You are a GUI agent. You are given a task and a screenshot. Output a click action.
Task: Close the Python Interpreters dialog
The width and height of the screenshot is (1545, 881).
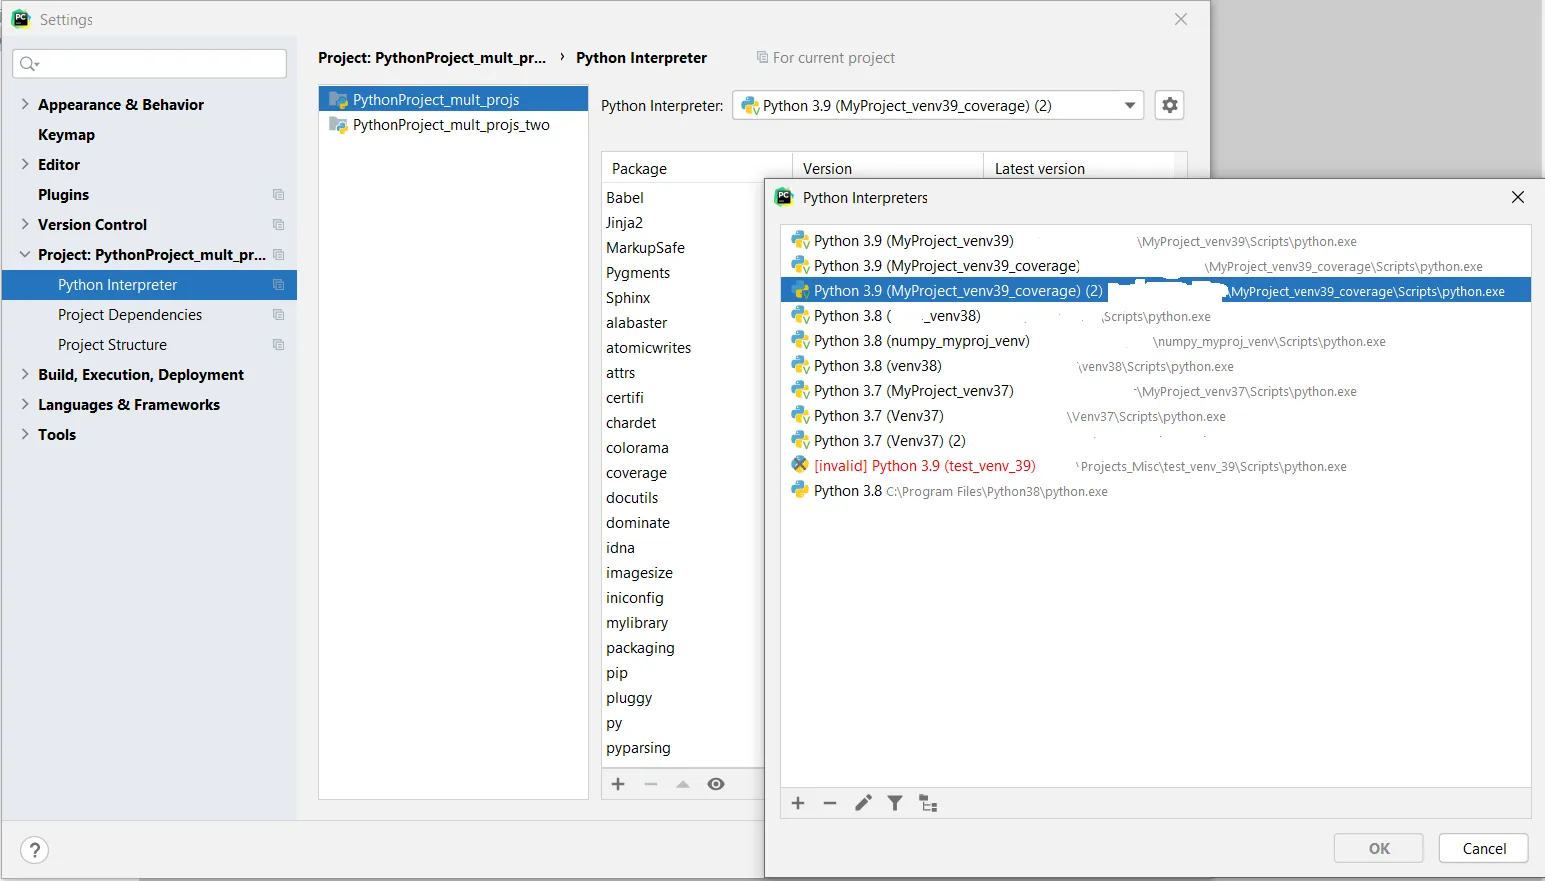pos(1518,197)
